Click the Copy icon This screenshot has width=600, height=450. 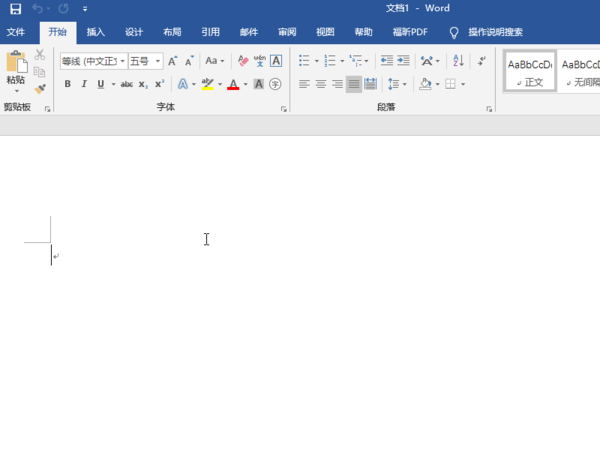point(39,72)
